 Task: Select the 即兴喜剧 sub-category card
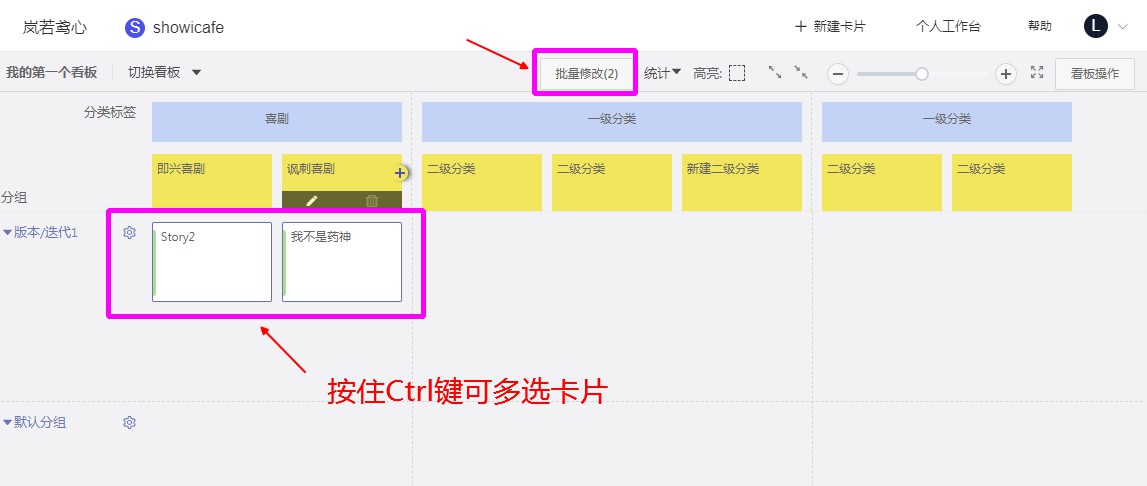[211, 182]
